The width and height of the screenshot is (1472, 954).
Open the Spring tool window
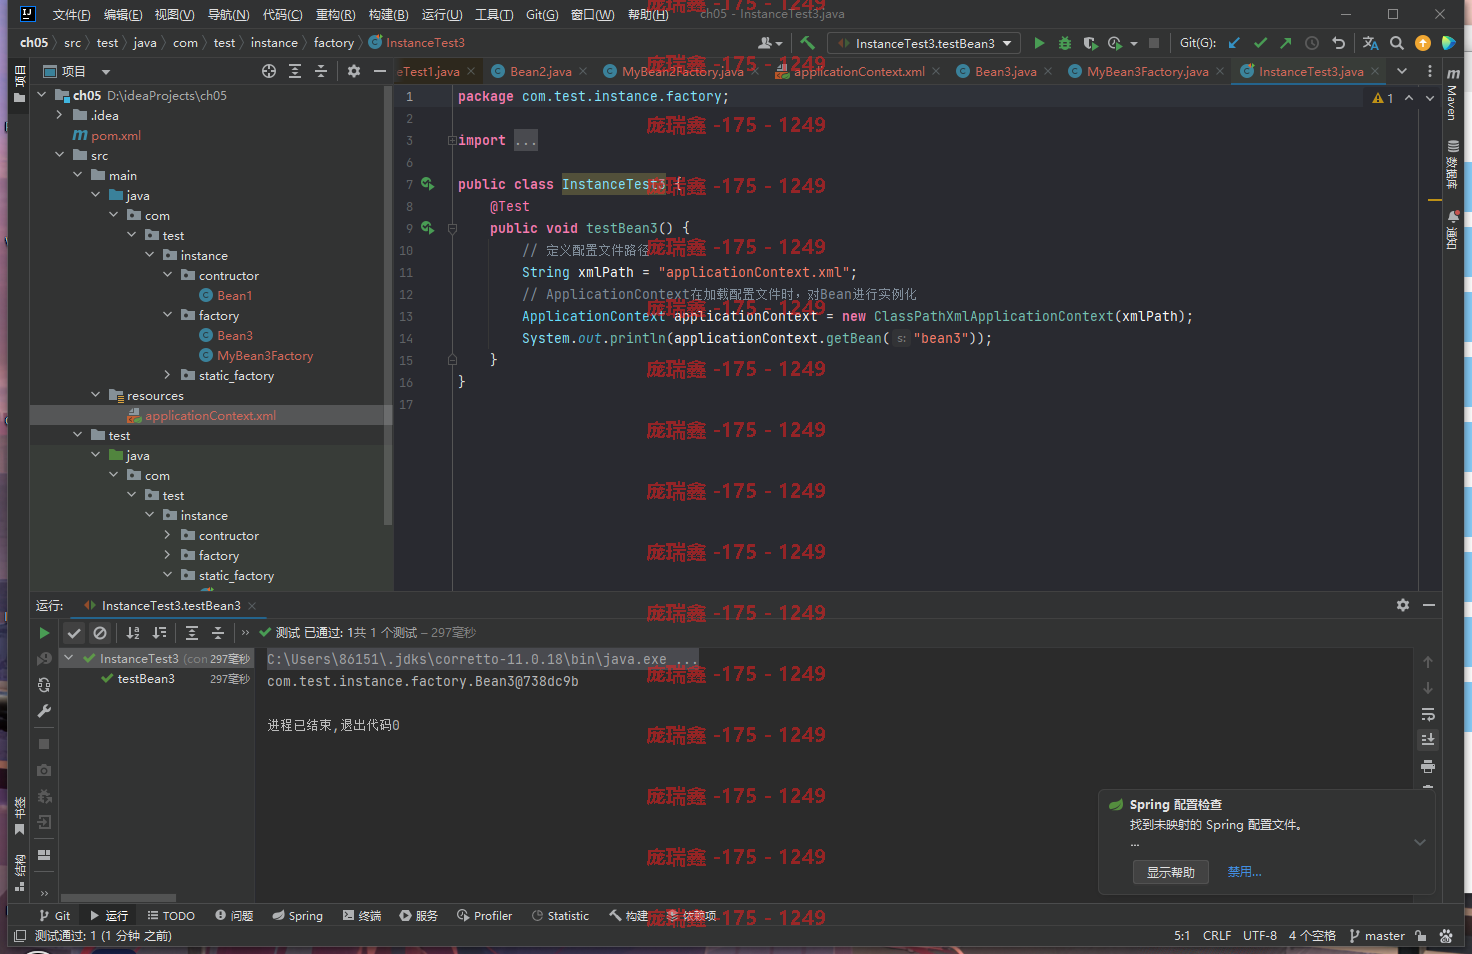(x=298, y=915)
